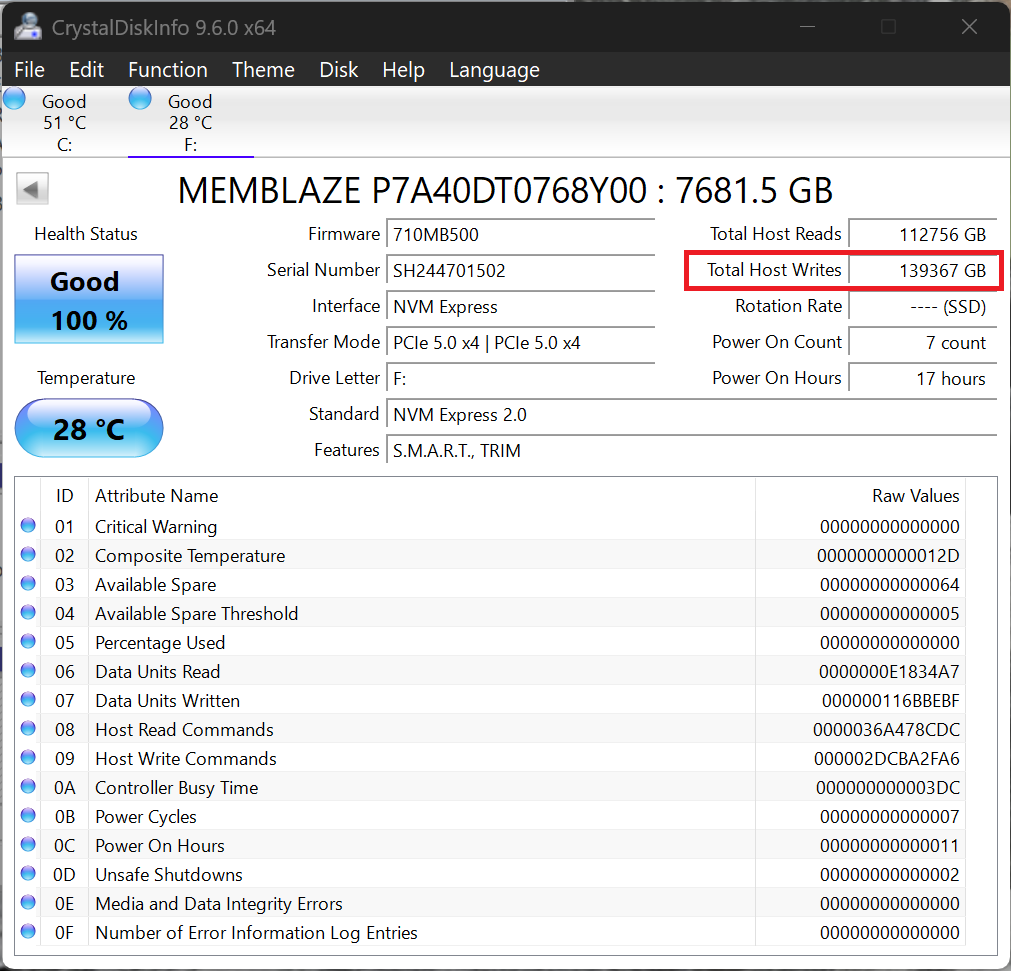The image size is (1011, 971).
Task: Open the Disk menu
Action: click(338, 70)
